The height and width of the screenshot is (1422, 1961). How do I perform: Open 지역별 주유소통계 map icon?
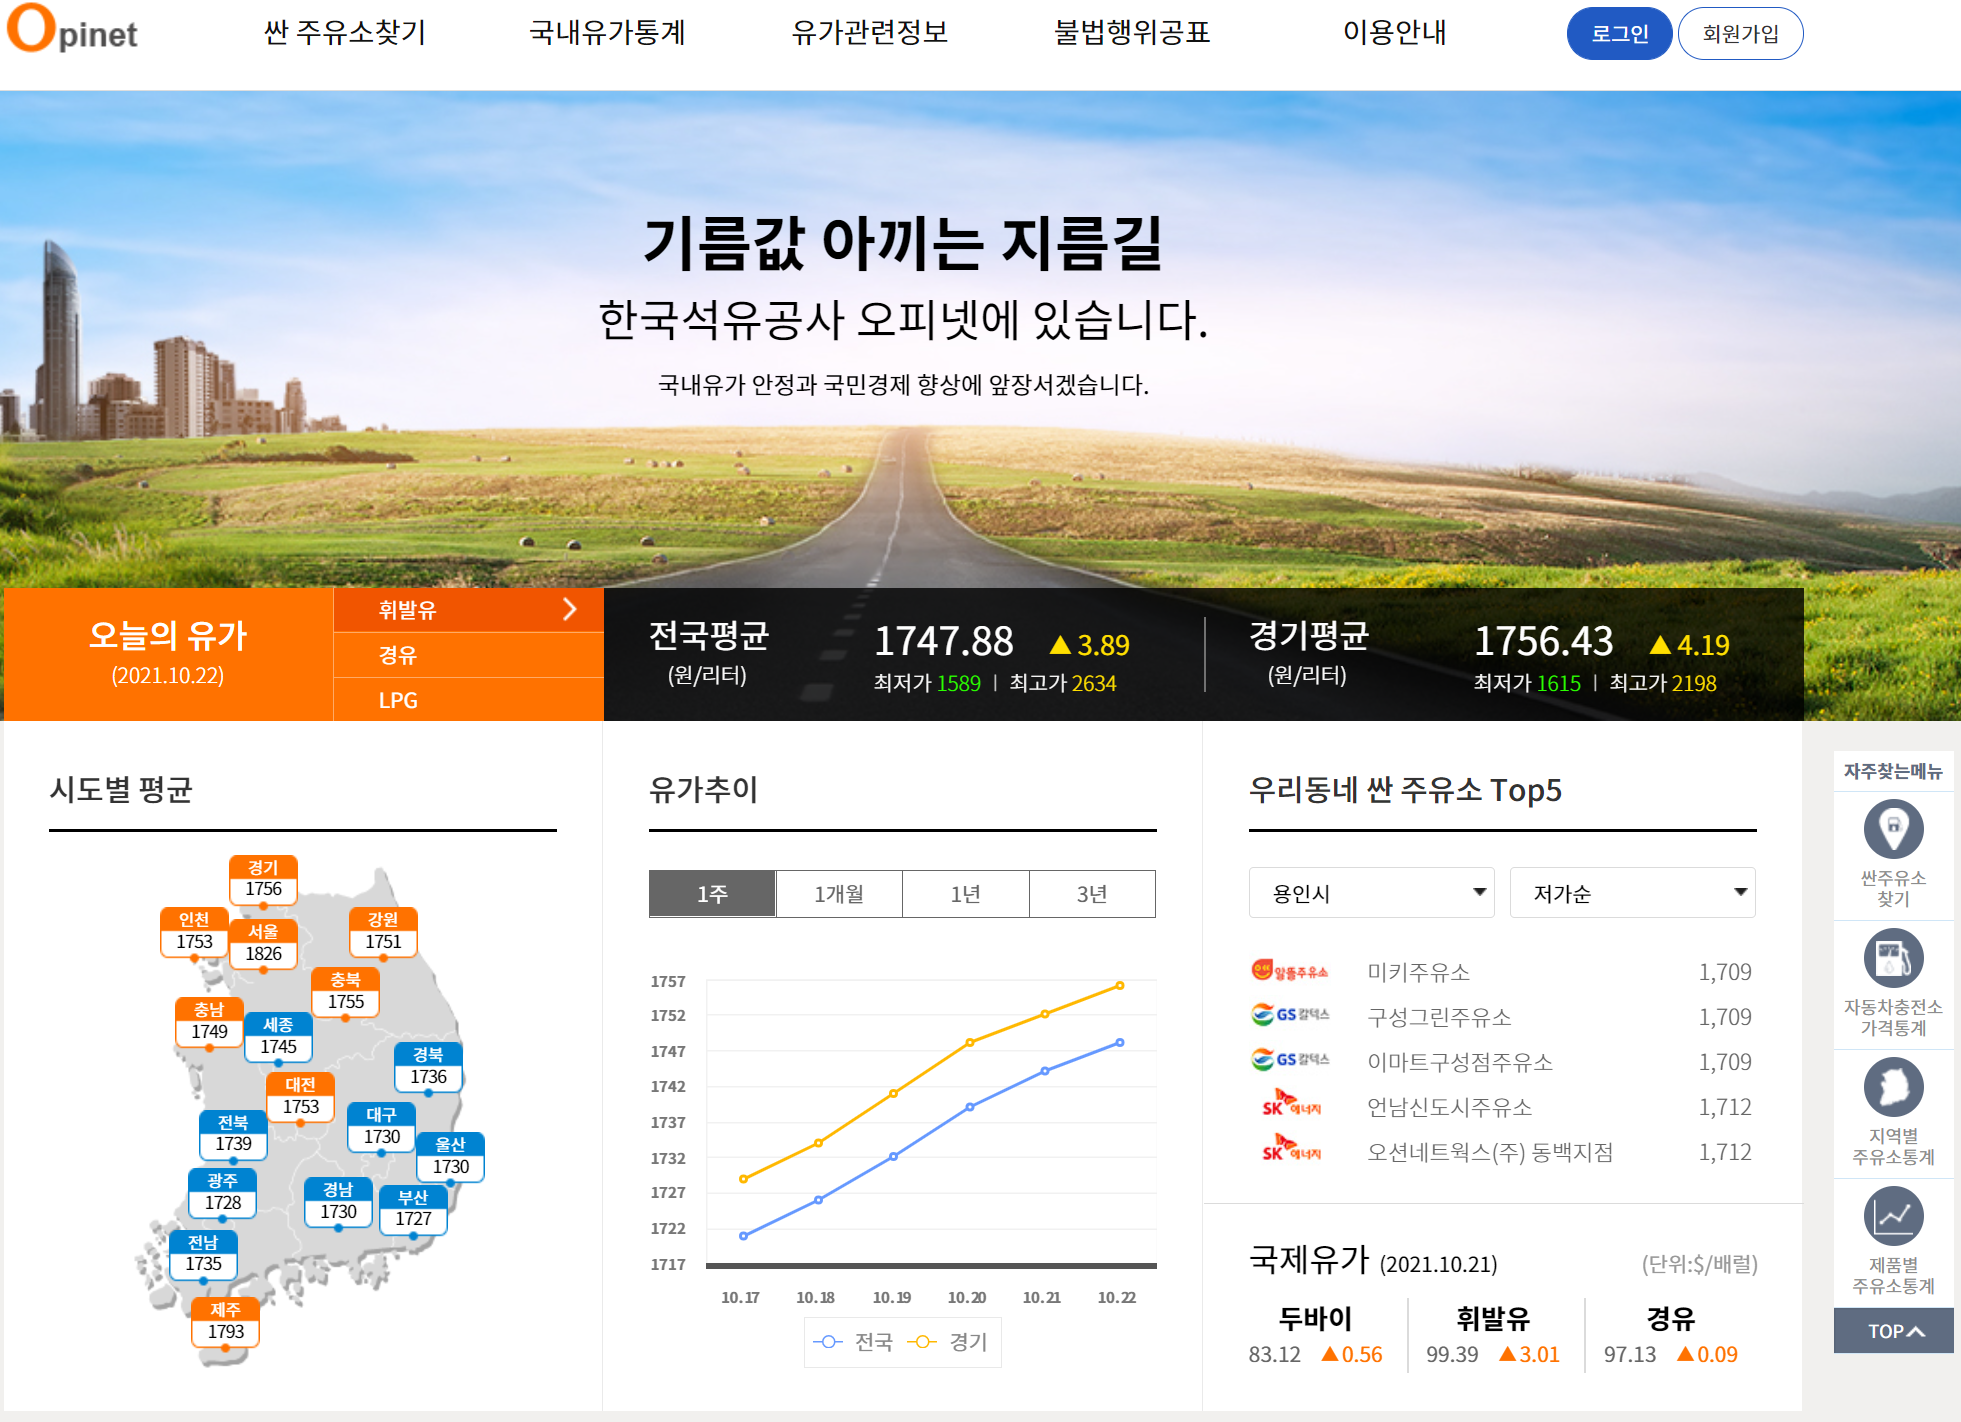pyautogui.click(x=1893, y=1088)
